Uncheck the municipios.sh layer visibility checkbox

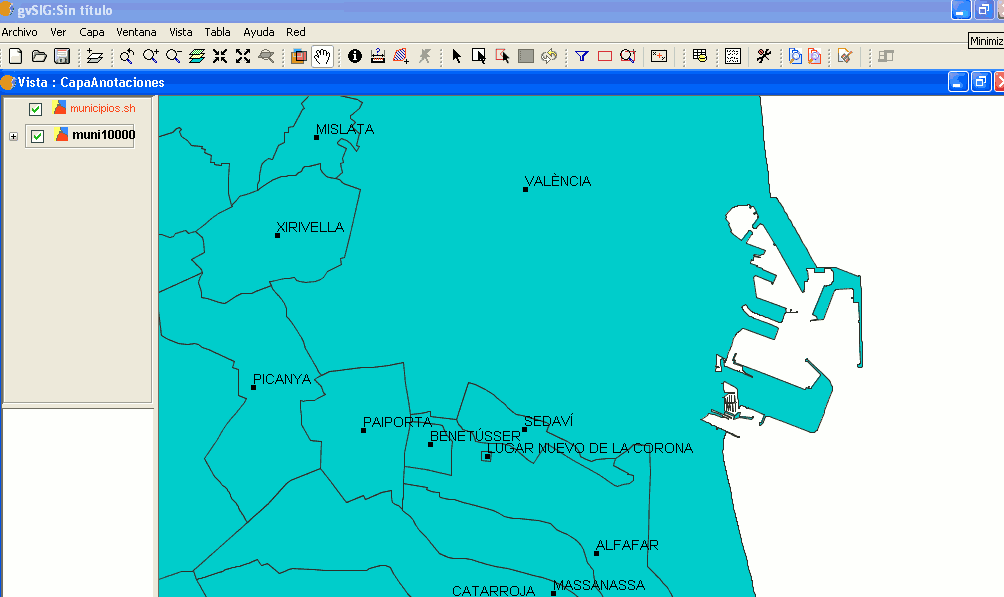coord(36,109)
